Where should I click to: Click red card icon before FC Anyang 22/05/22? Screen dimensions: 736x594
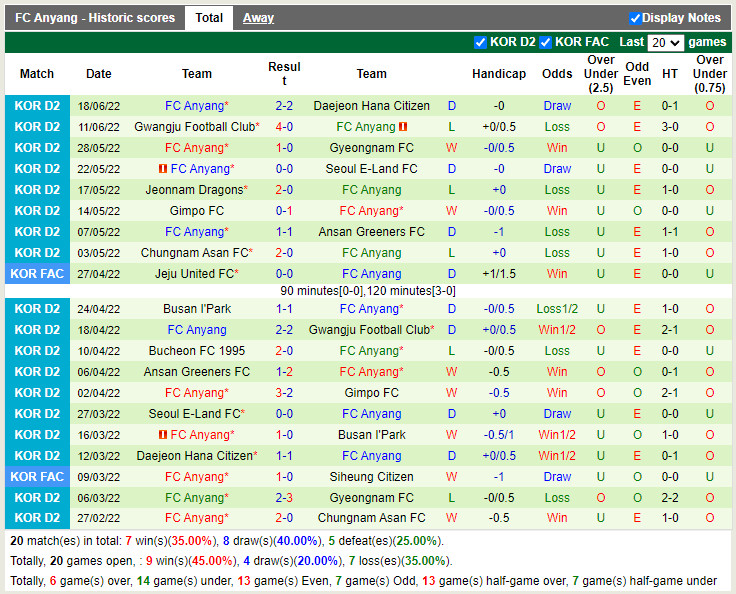click(162, 169)
